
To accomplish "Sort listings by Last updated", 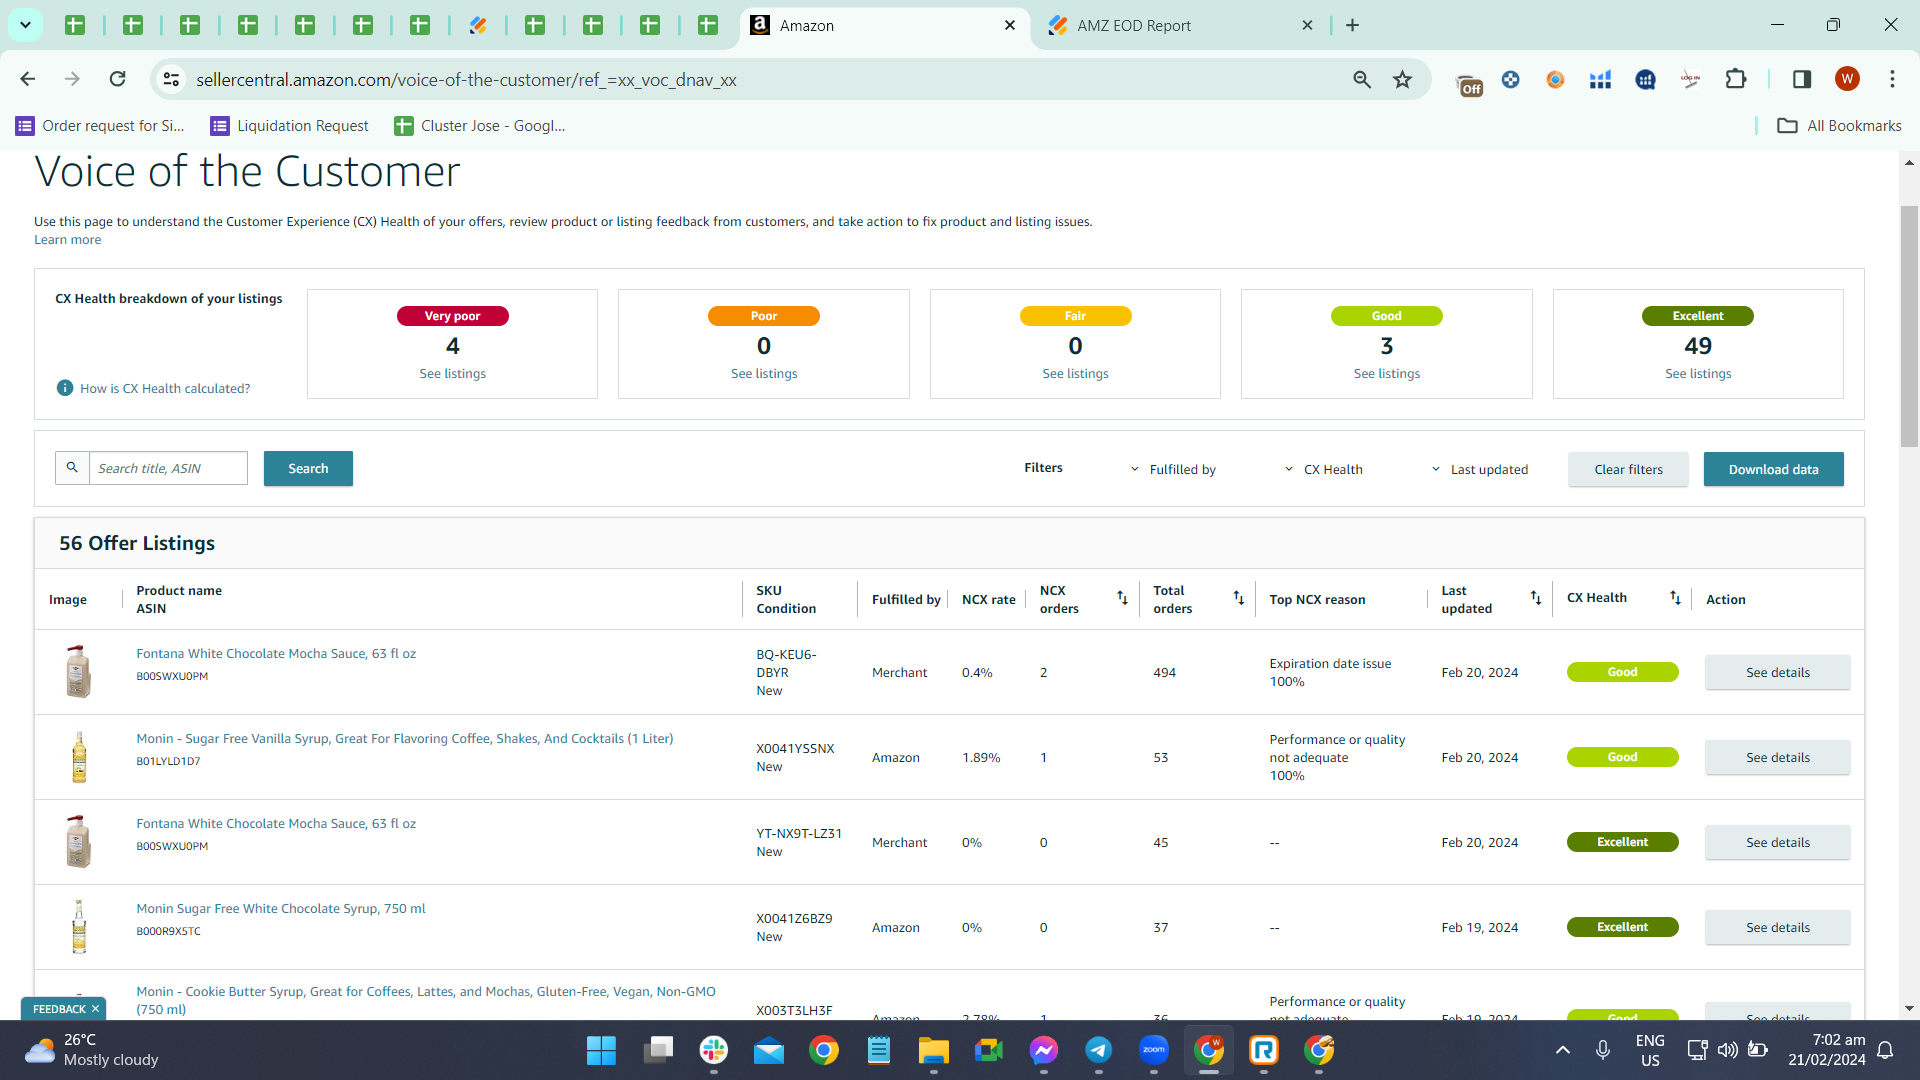I will 1536,598.
